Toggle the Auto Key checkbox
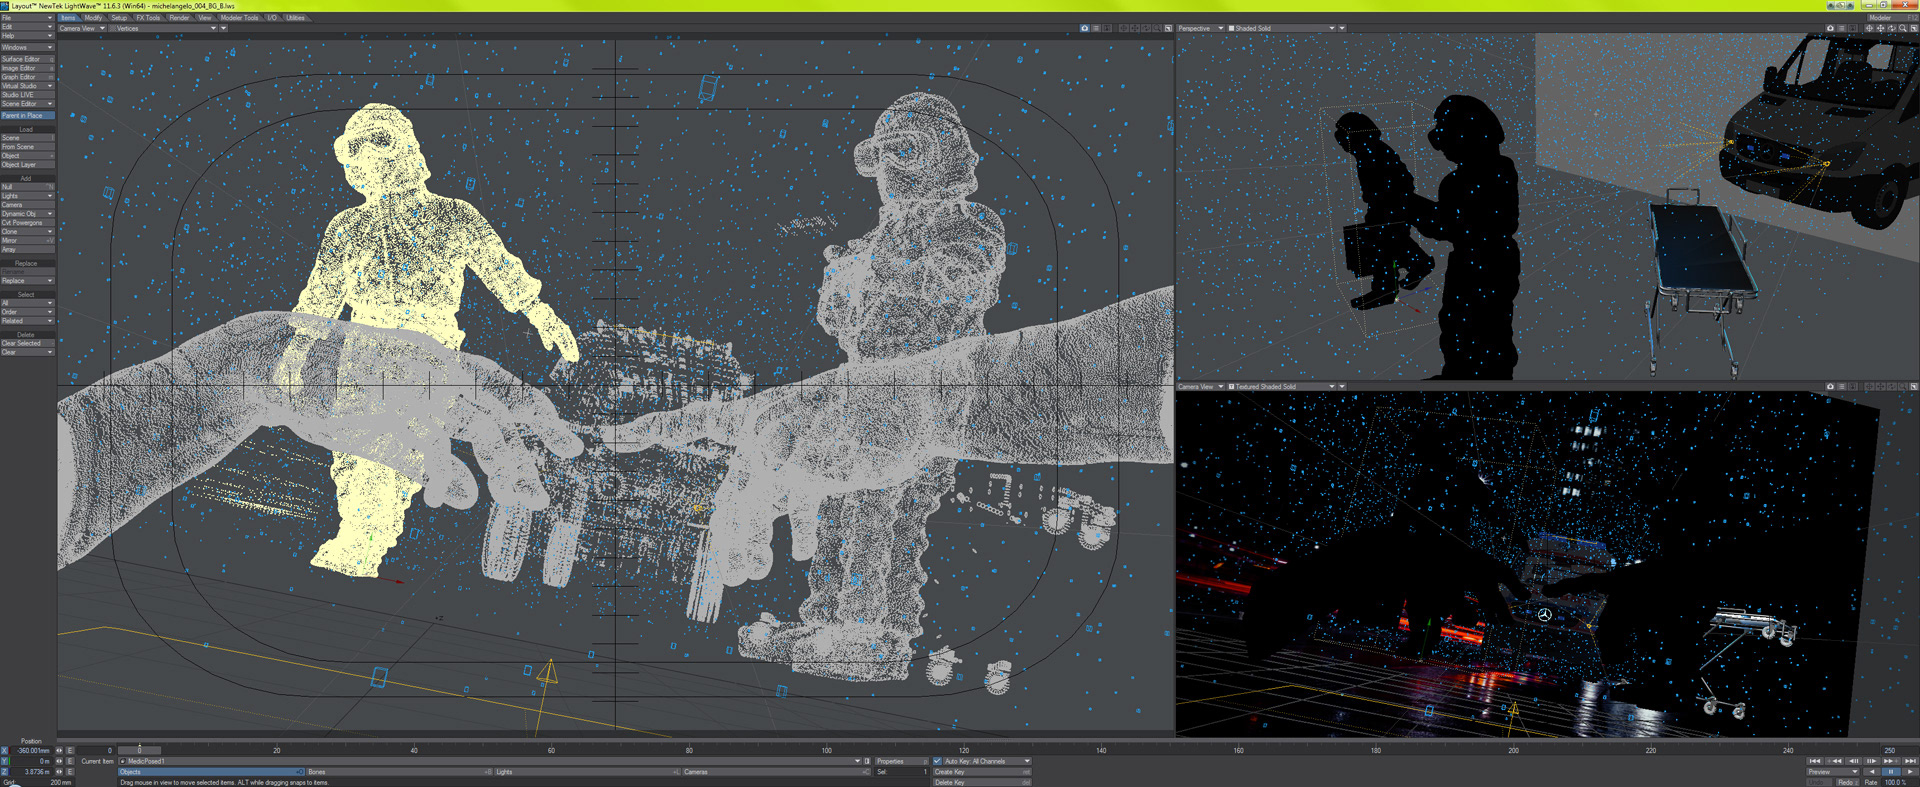This screenshot has height=787, width=1920. (x=937, y=761)
